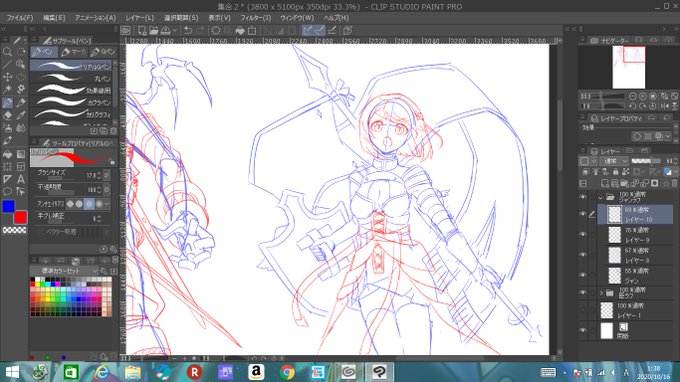Expand the second layer folder arrow

tap(602, 294)
